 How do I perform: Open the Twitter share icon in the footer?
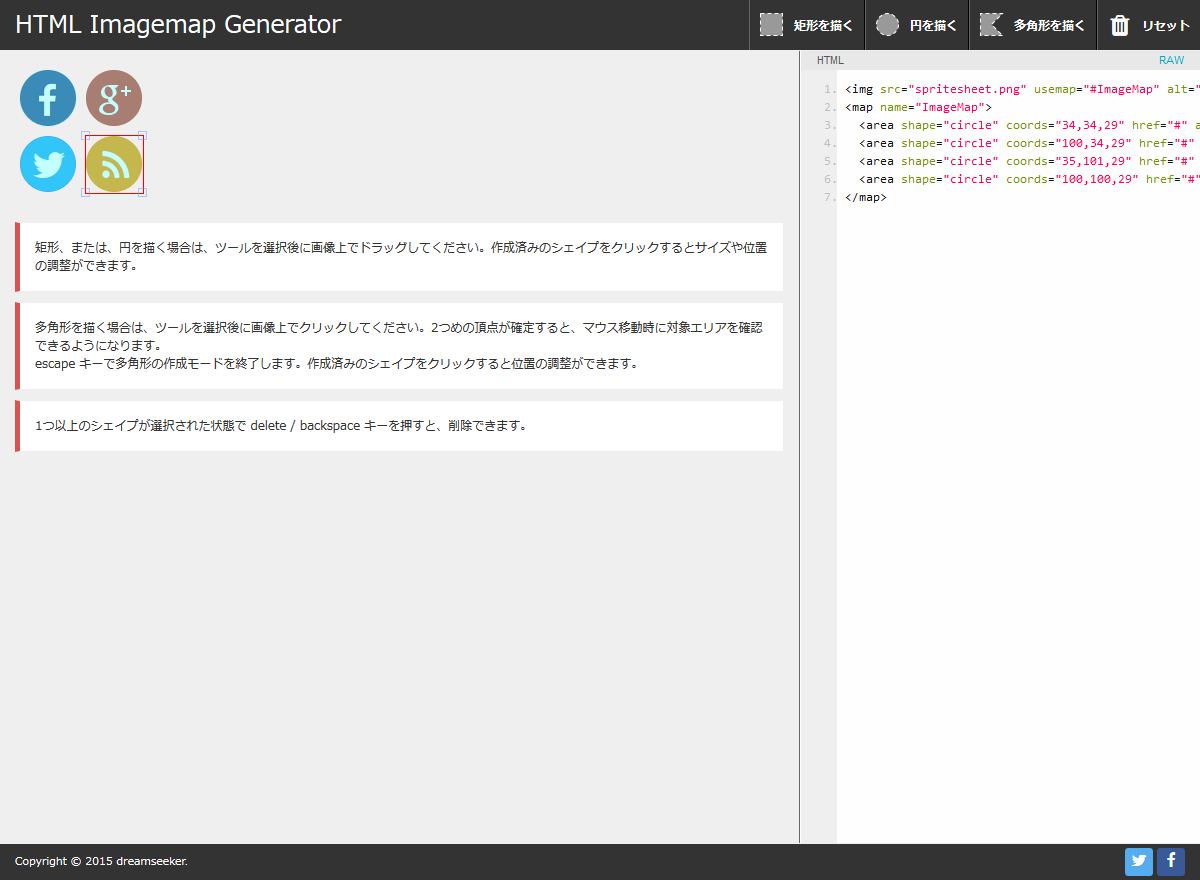[x=1139, y=862]
